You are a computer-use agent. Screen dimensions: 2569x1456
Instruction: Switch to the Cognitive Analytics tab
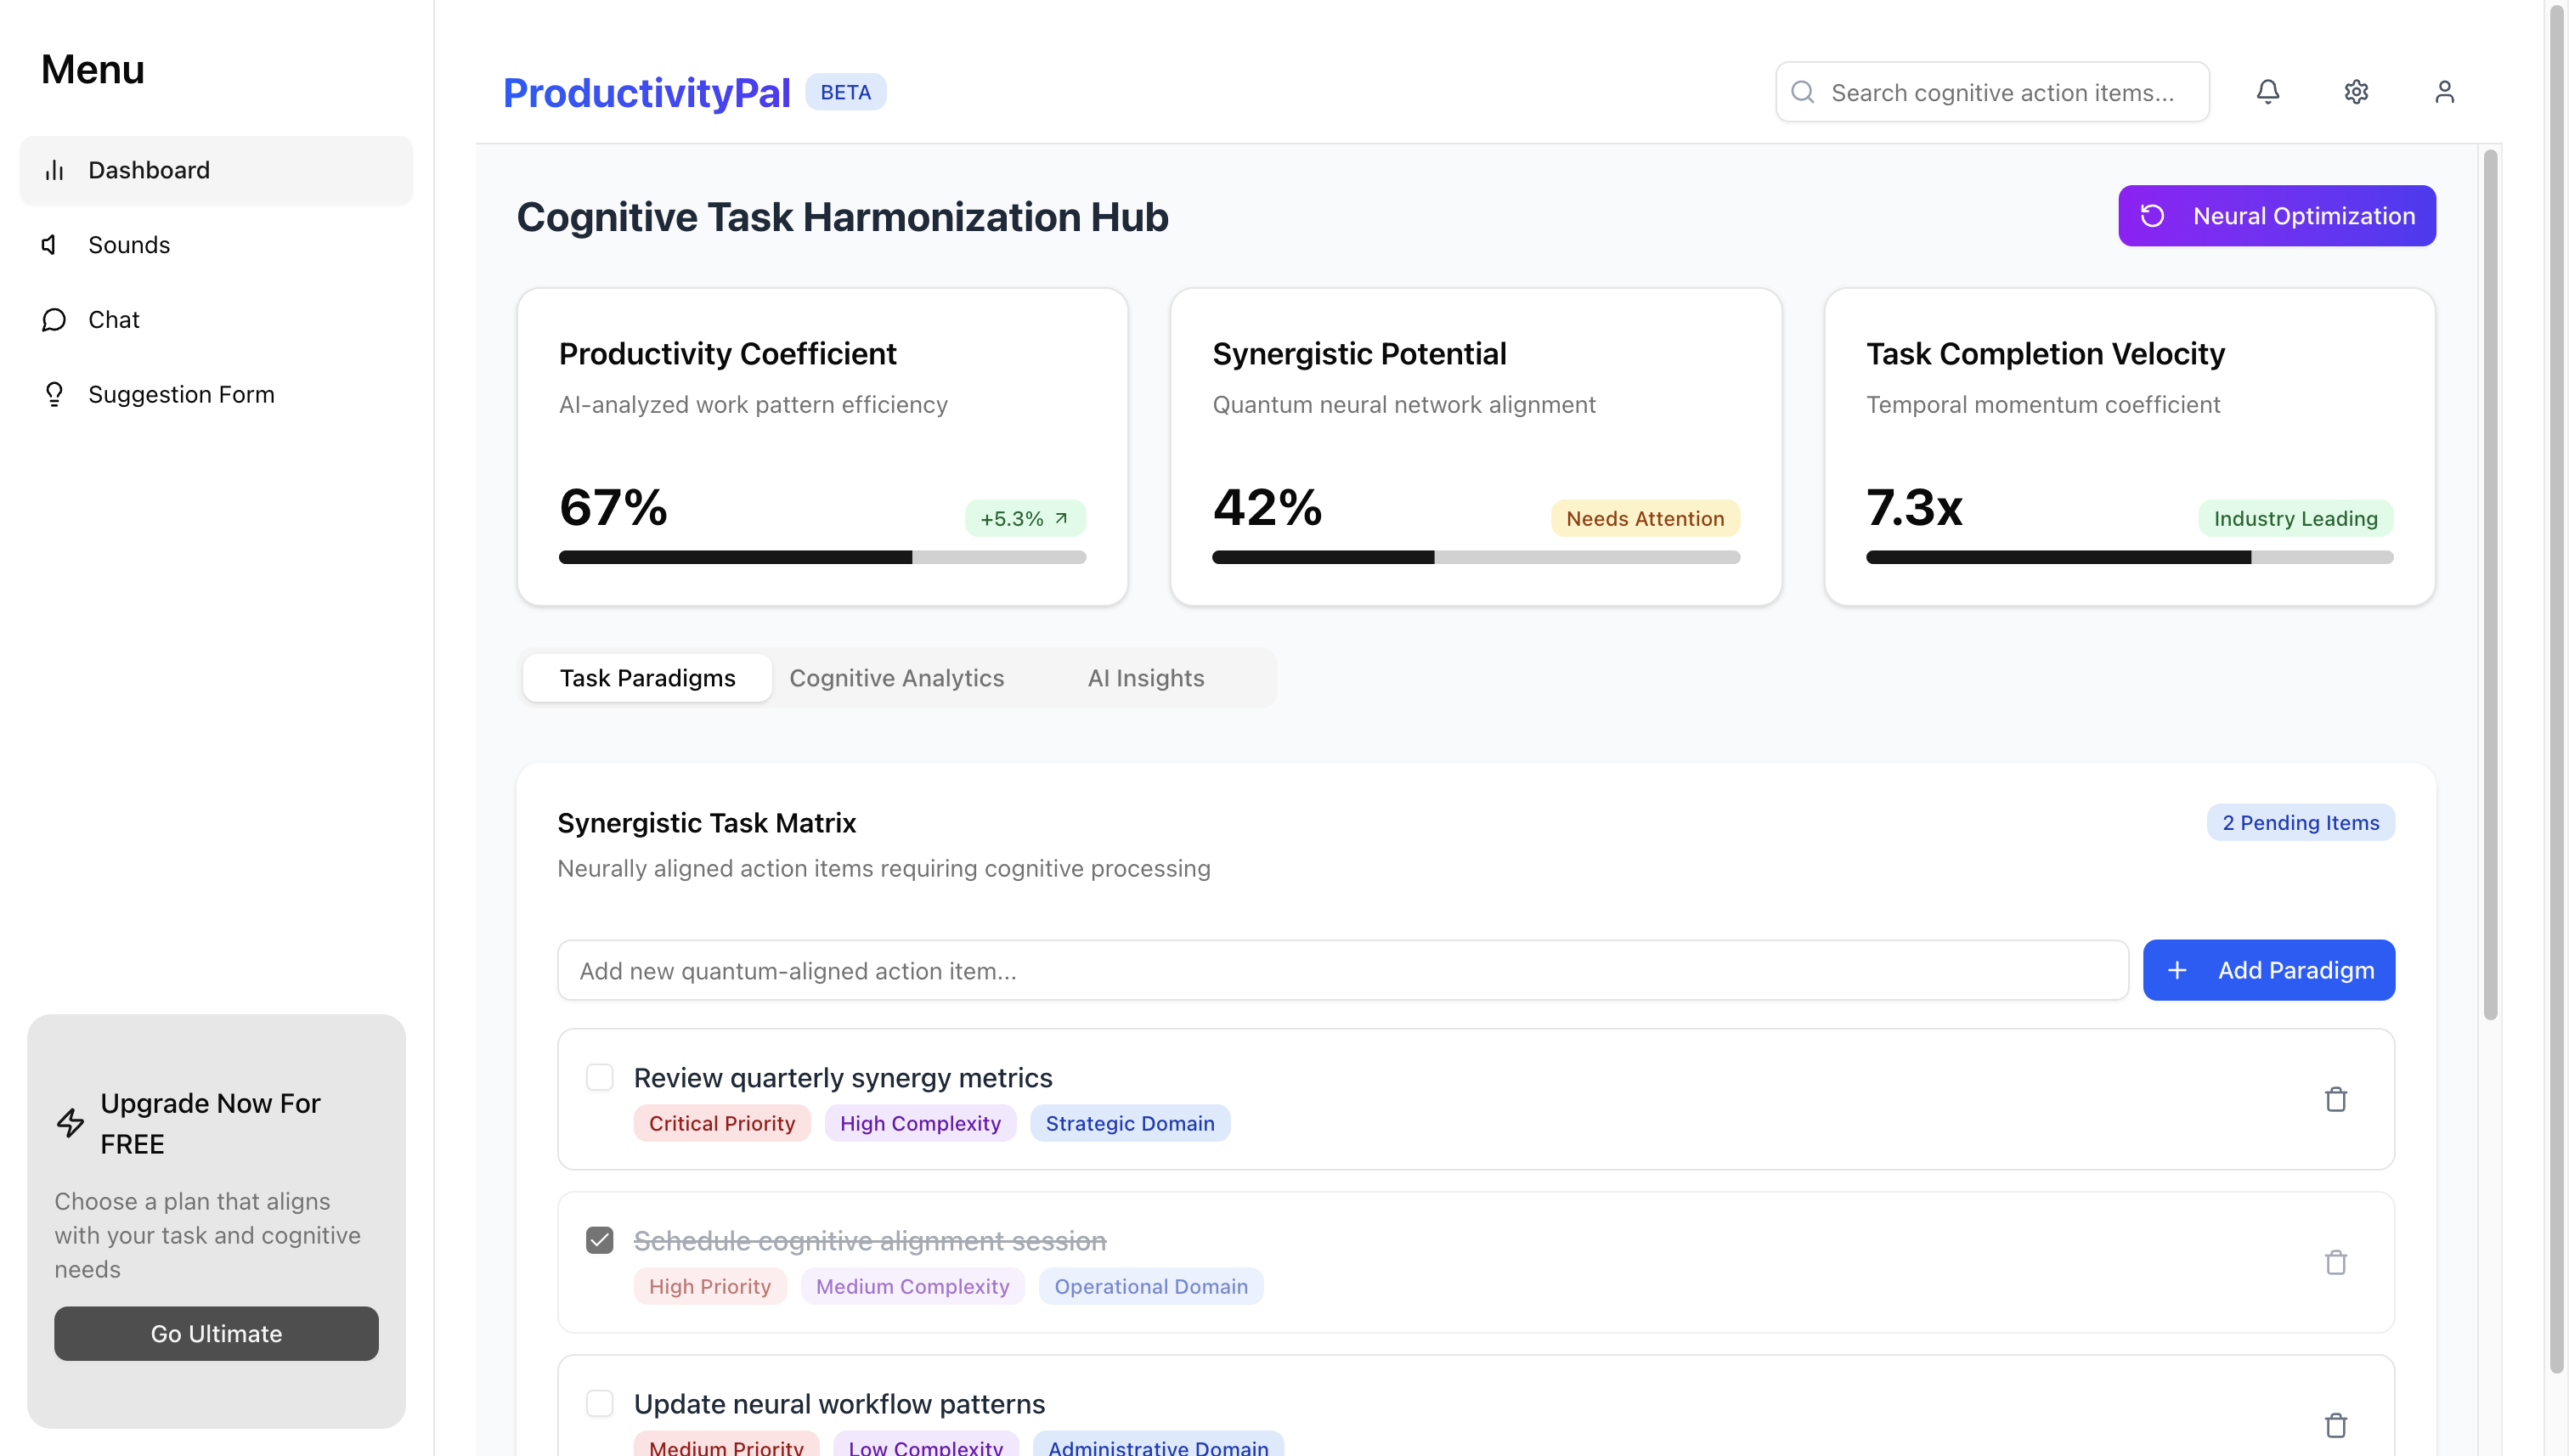click(x=896, y=678)
